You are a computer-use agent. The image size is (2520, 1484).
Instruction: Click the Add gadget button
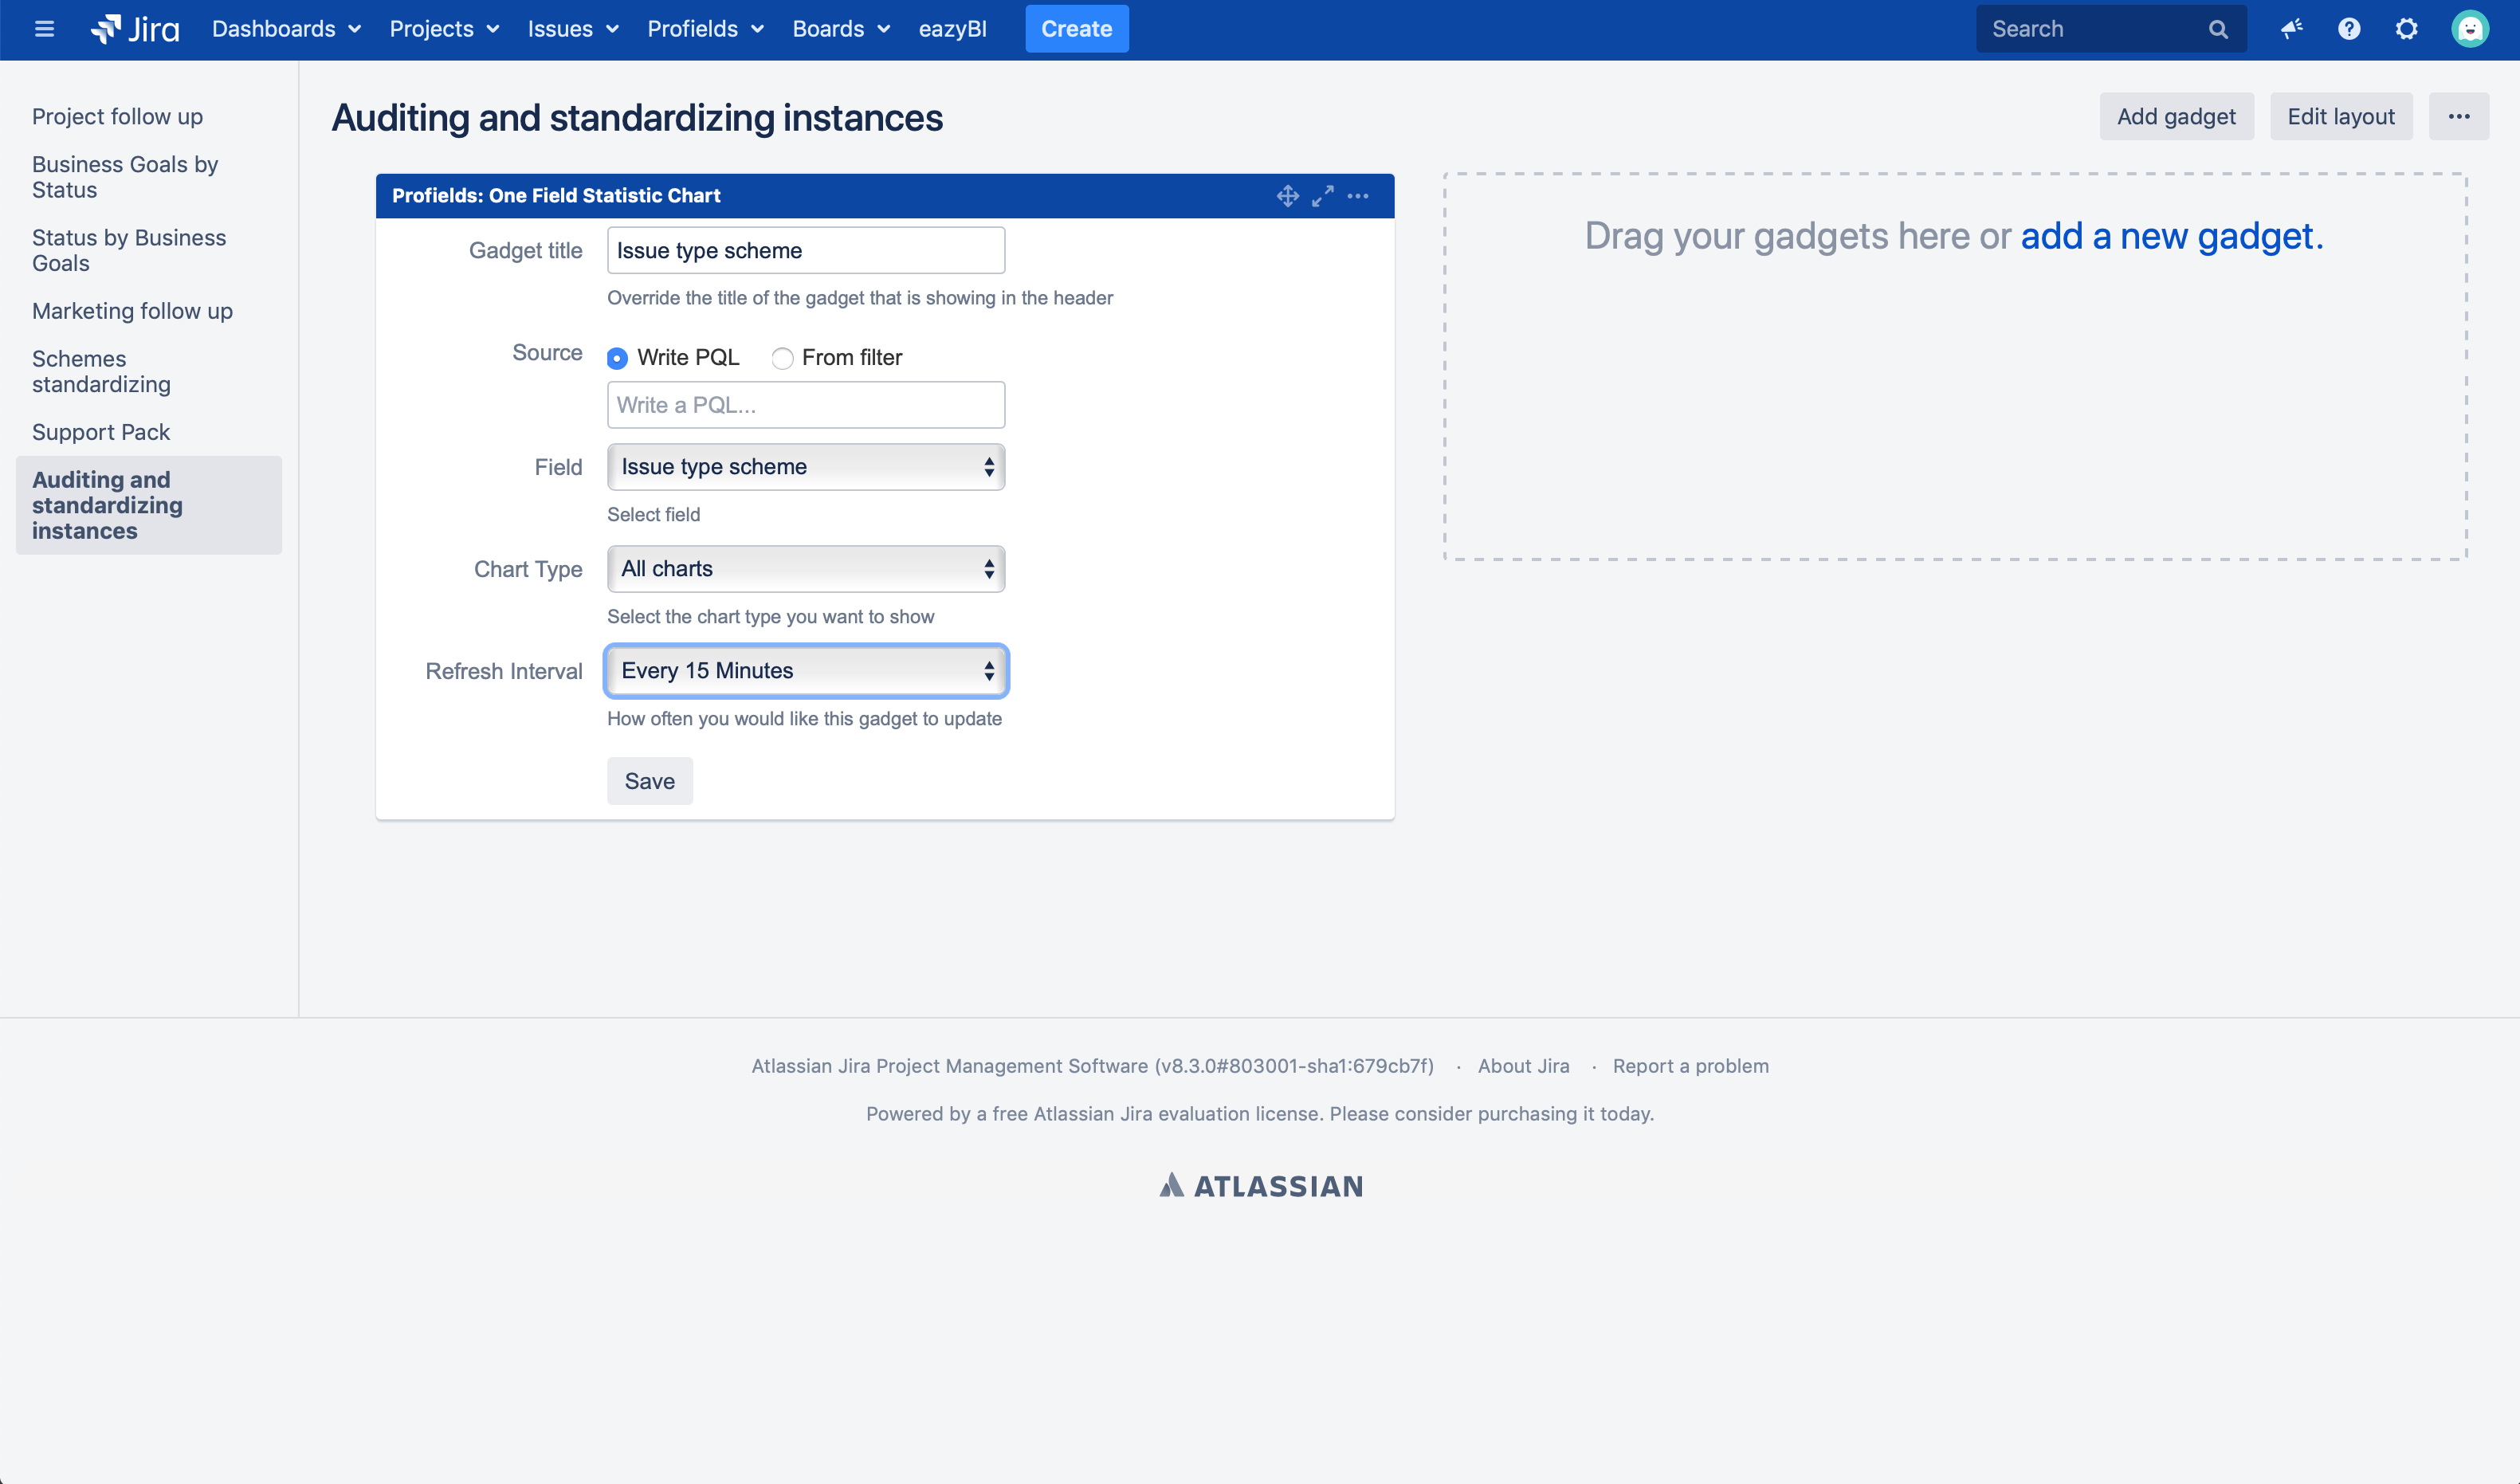pos(2176,115)
